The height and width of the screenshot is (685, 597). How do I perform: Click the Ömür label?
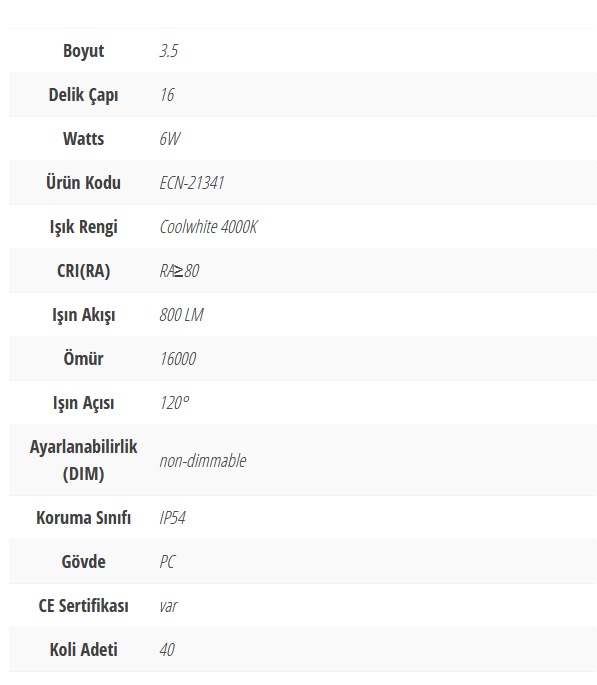point(83,359)
